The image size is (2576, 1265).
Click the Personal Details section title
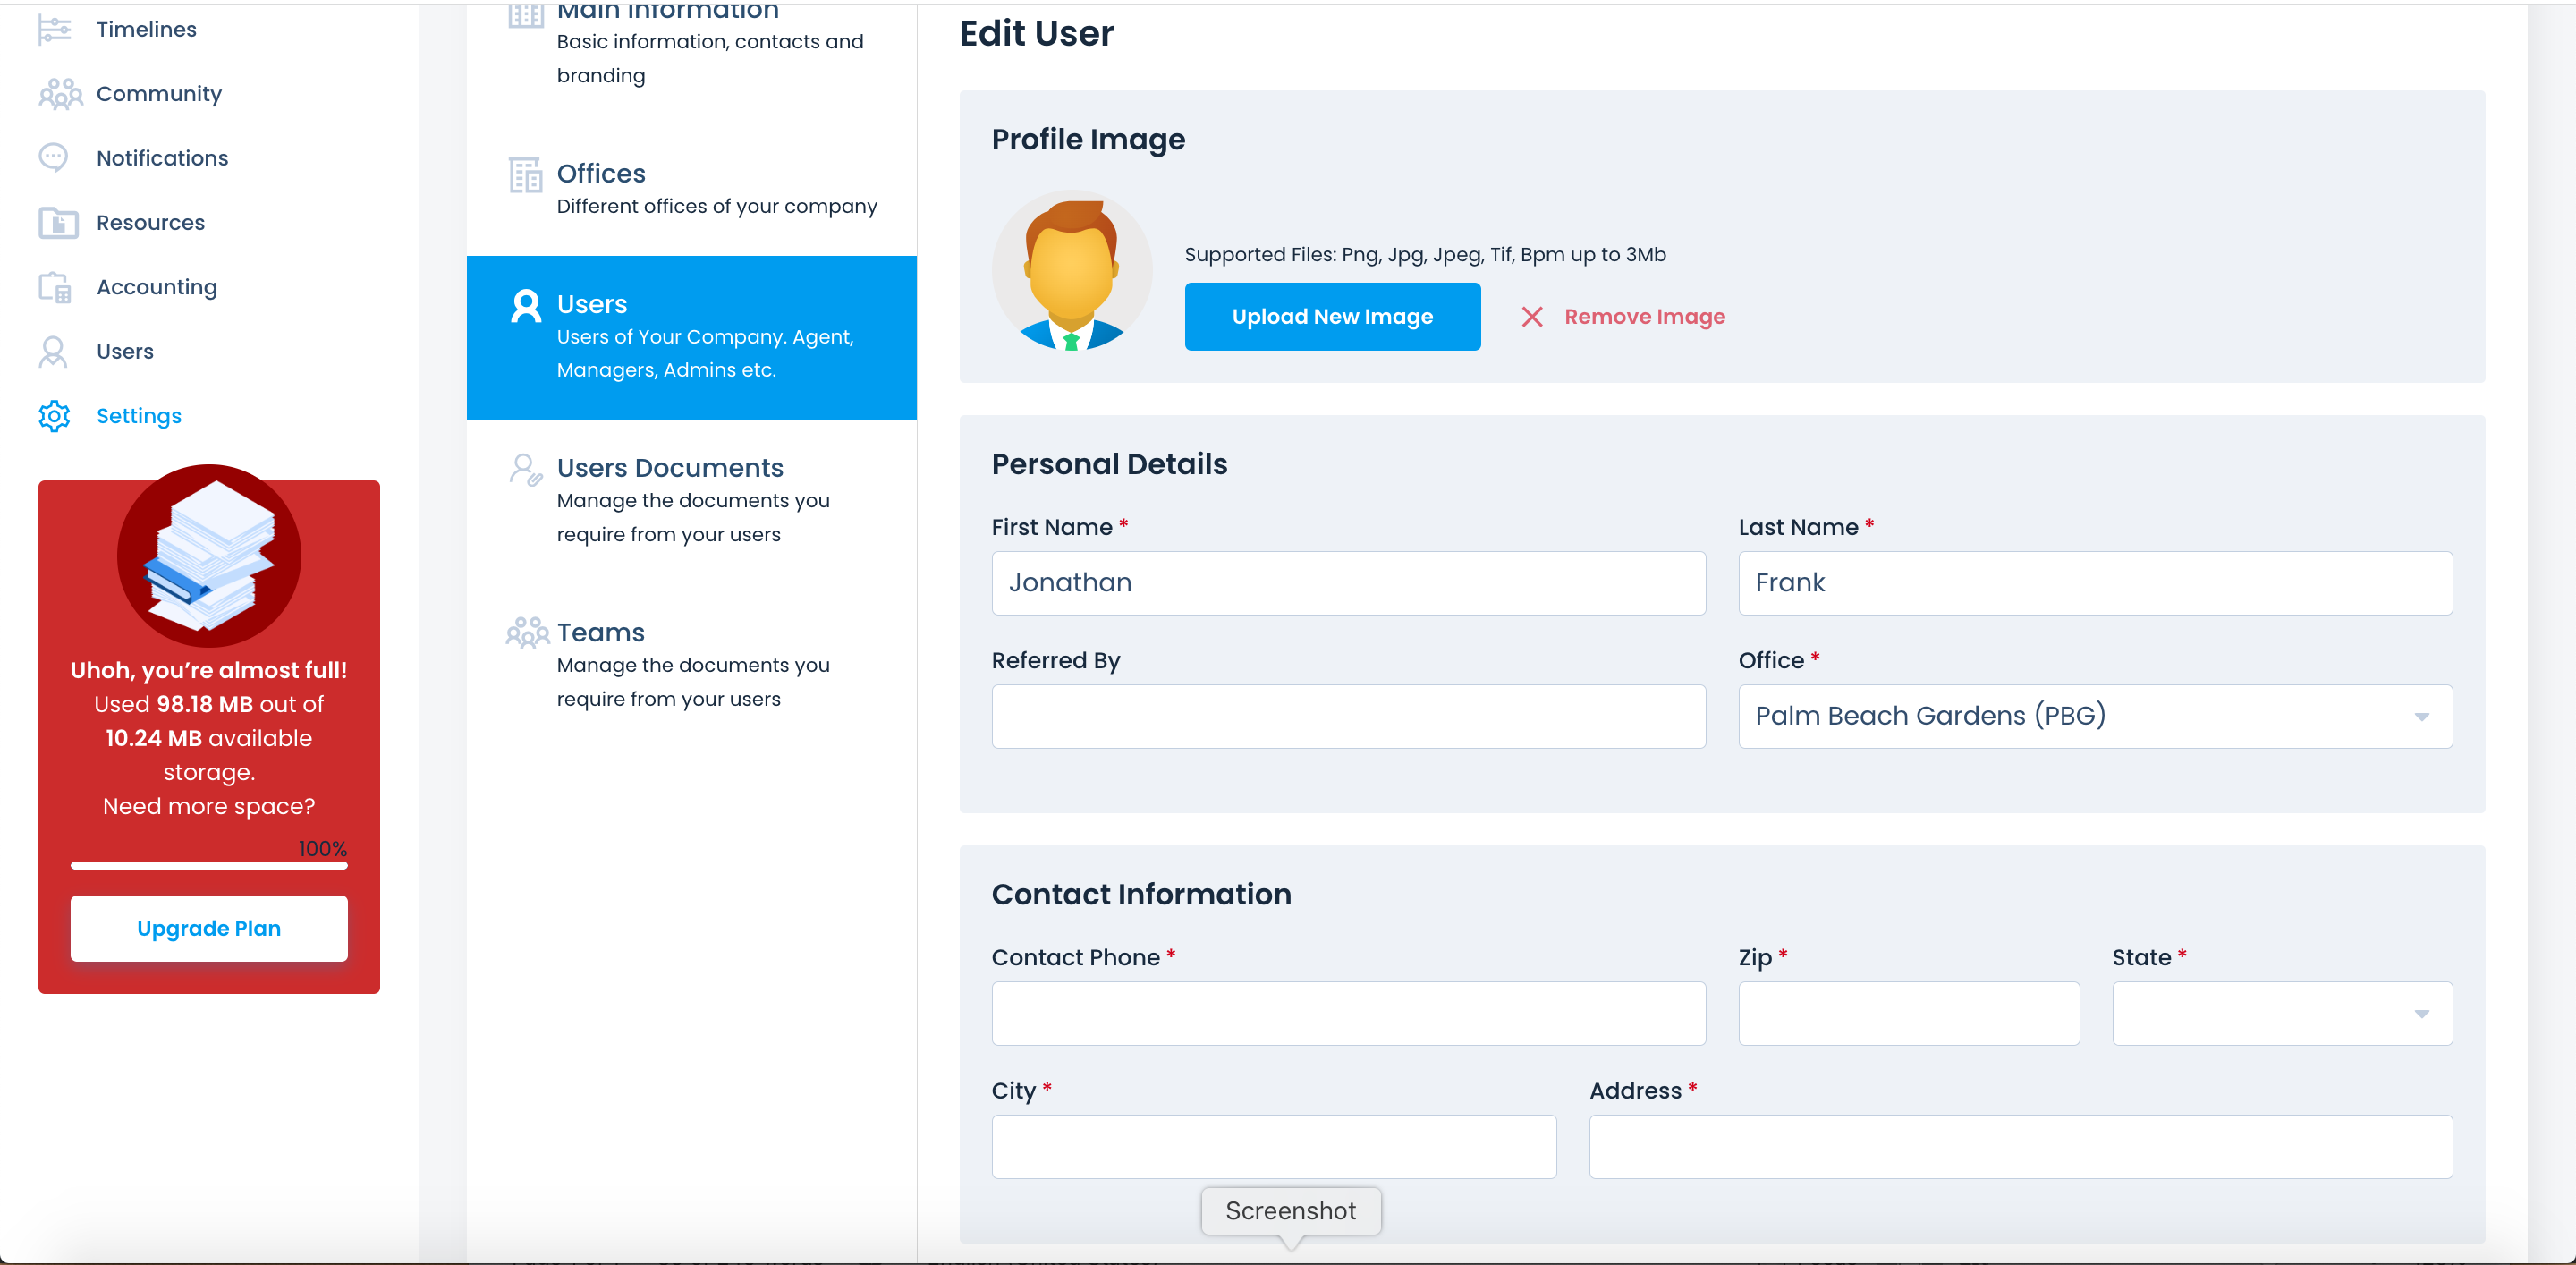pyautogui.click(x=1109, y=464)
